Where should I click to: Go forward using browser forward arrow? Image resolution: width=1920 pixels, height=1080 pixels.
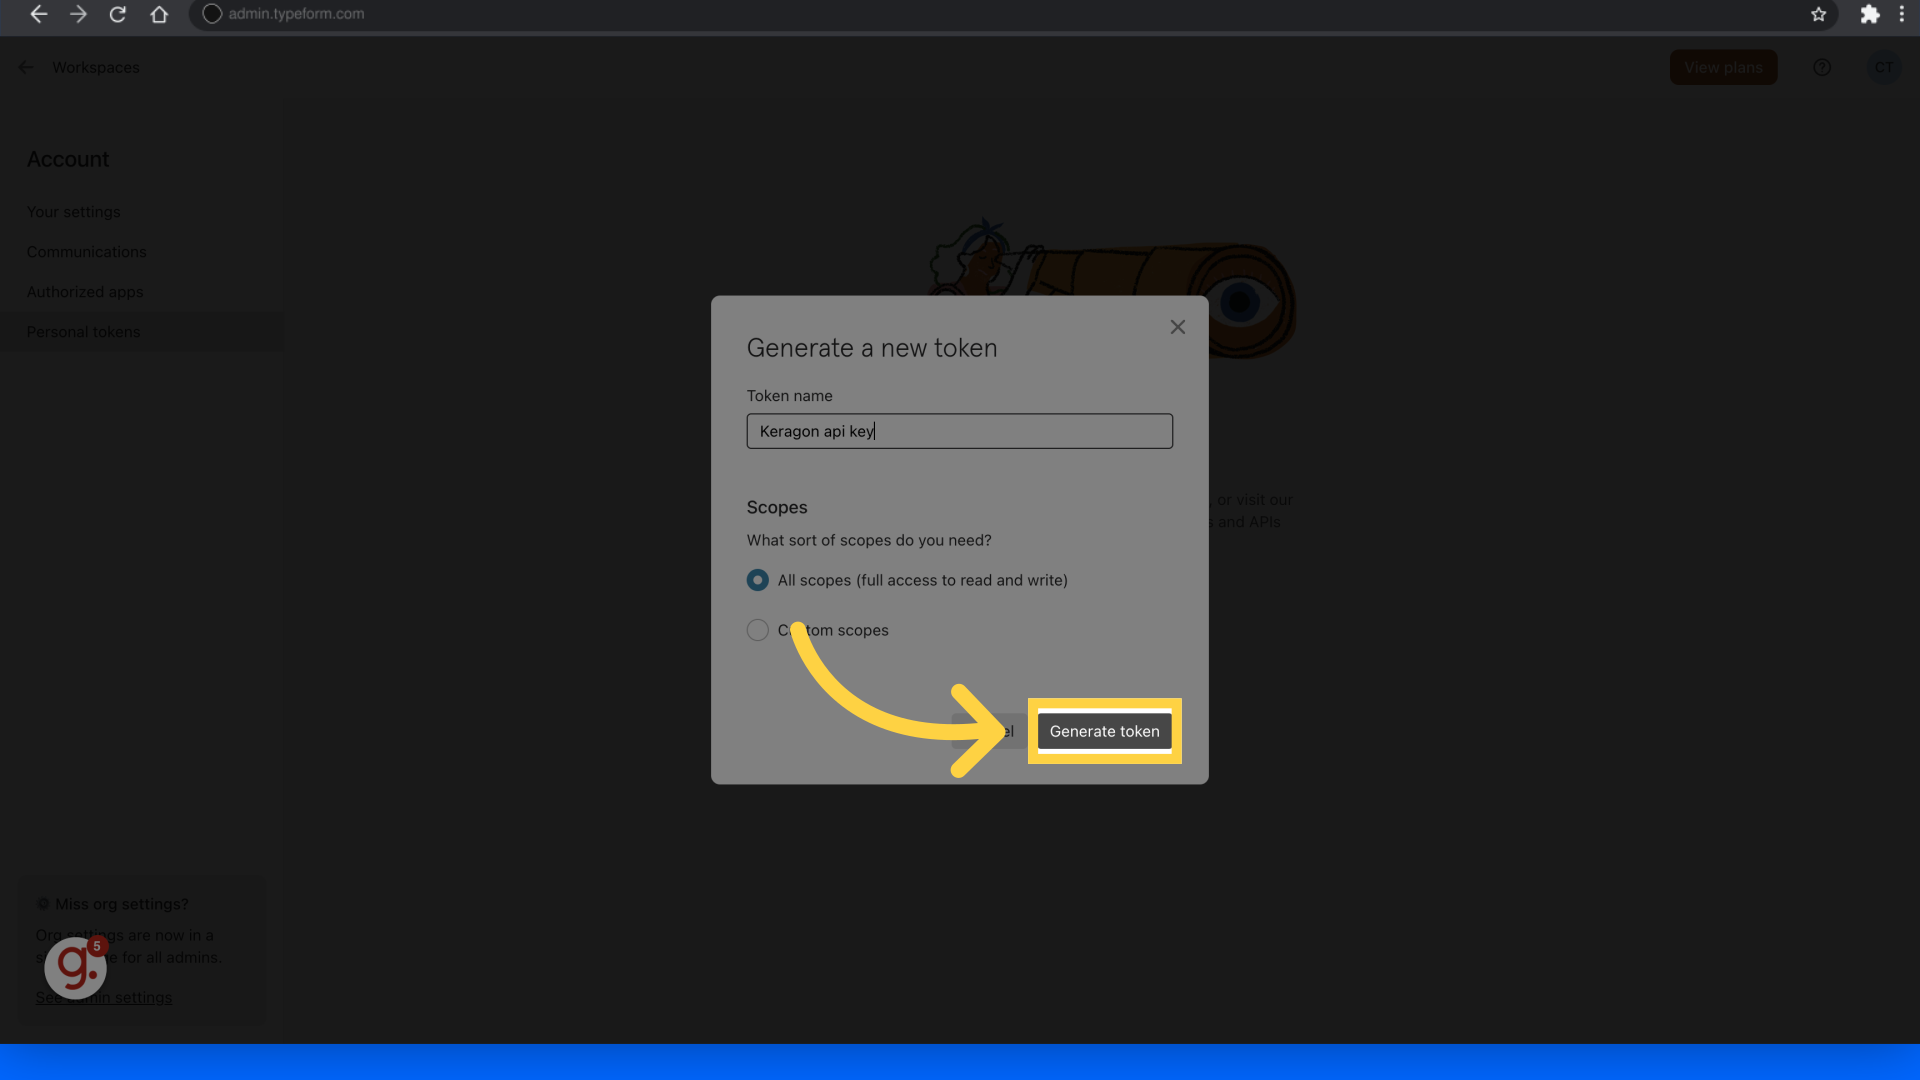(78, 14)
